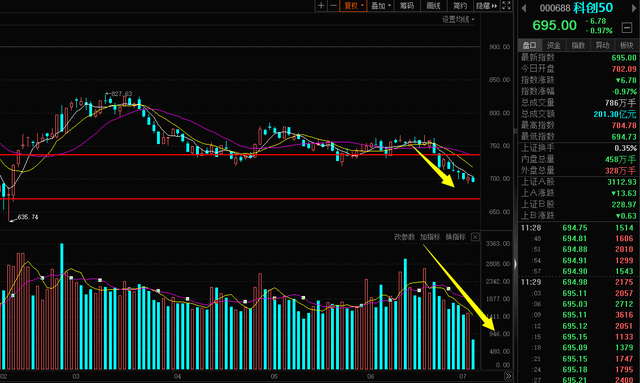Click the 3363.00 volume axis label
Screen dimensions: 640x383
498,244
